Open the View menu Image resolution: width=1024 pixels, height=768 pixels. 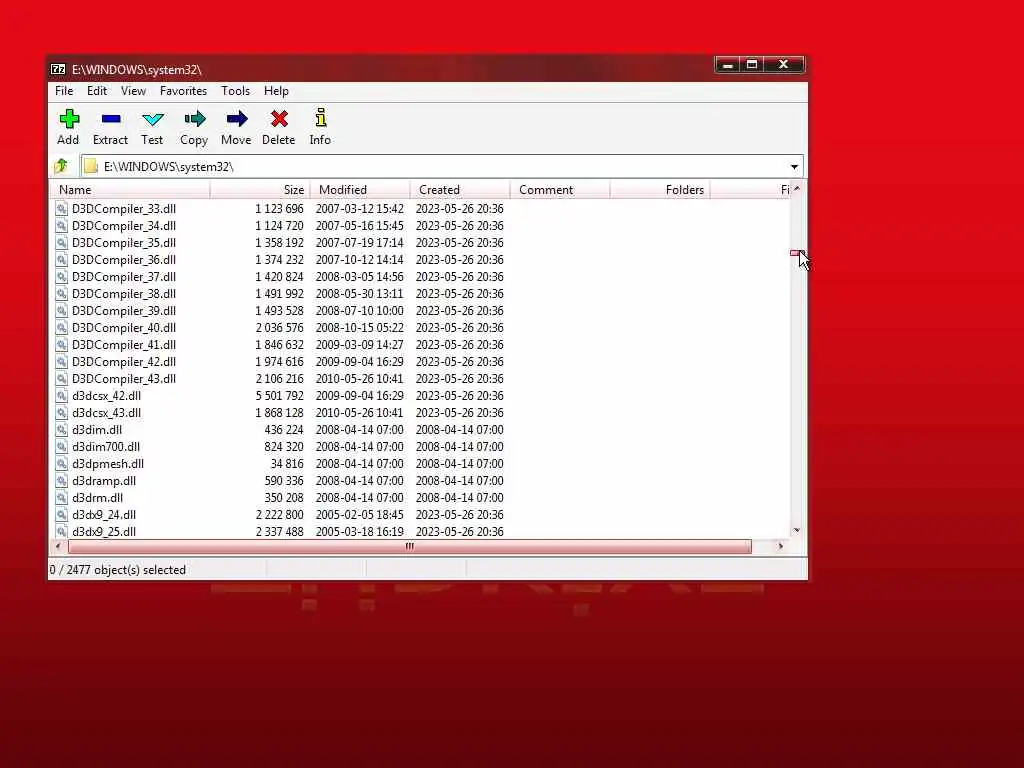133,91
